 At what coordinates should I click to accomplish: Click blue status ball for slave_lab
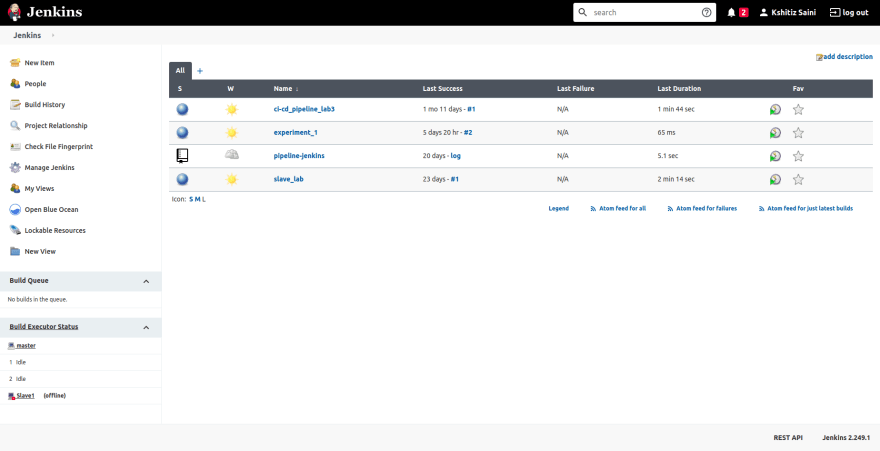(182, 180)
